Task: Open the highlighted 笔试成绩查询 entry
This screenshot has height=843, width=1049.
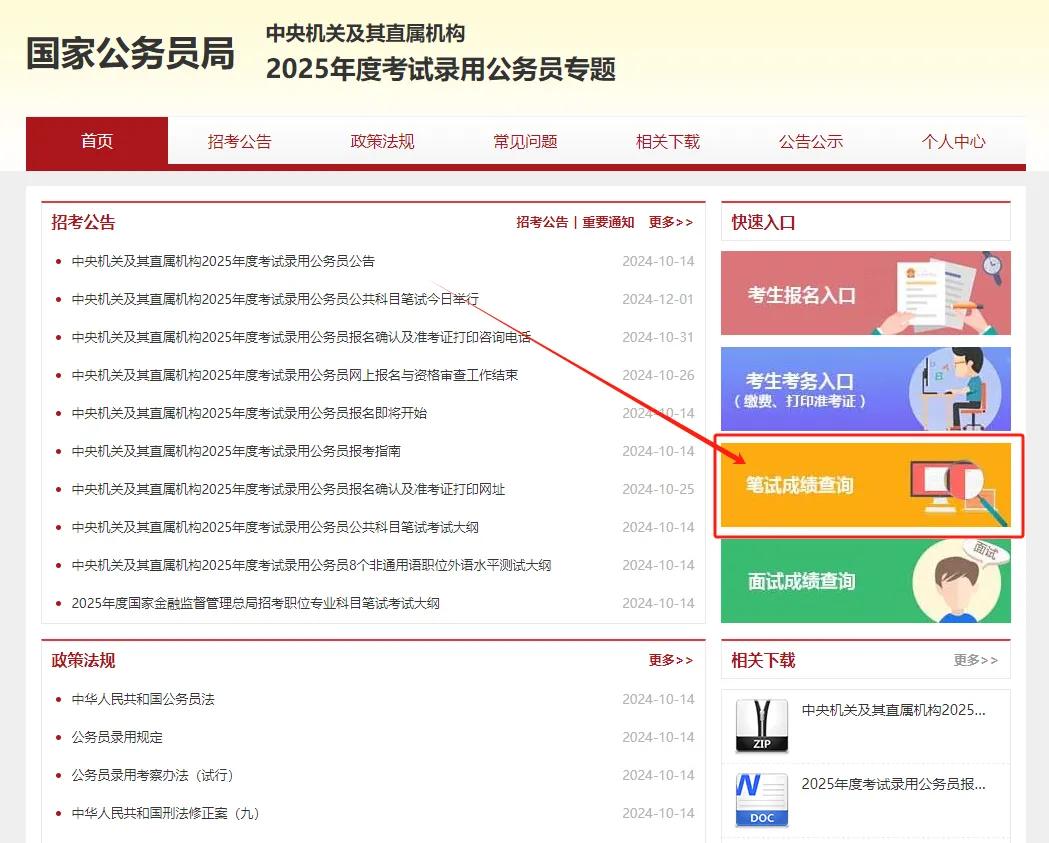Action: [865, 486]
